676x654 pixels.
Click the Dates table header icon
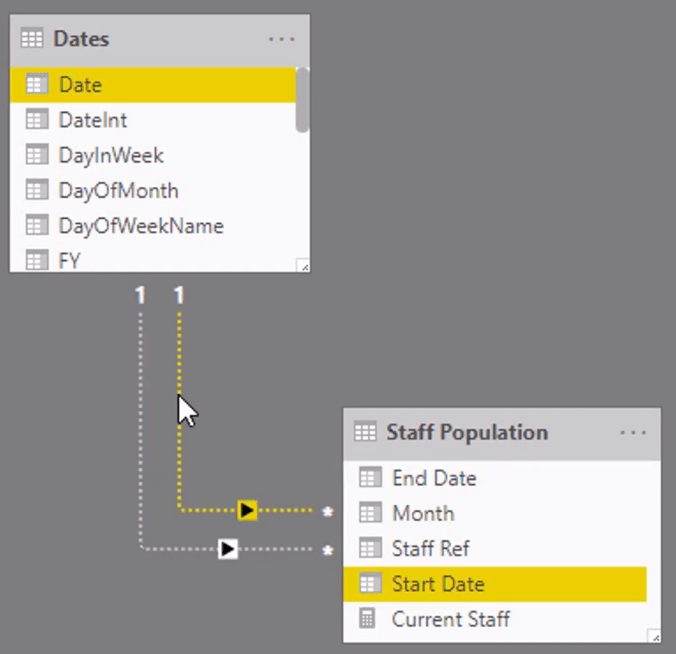(x=32, y=38)
